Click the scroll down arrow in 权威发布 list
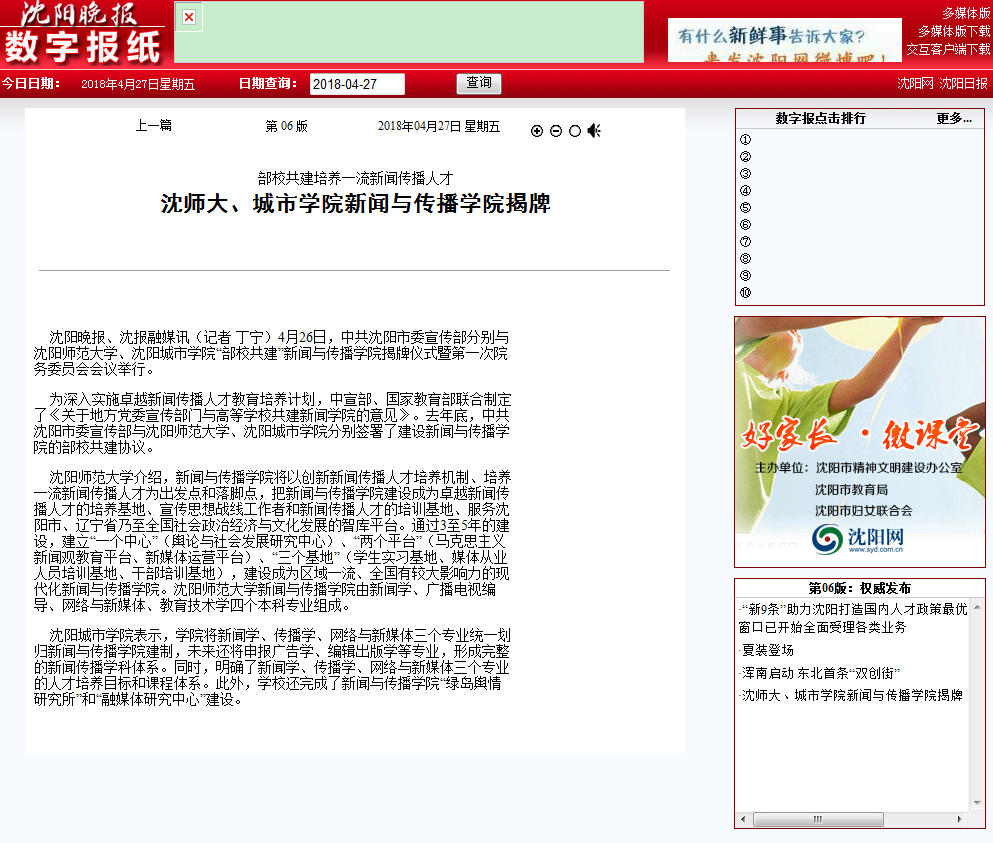Viewport: 993px width, 843px height. (976, 803)
